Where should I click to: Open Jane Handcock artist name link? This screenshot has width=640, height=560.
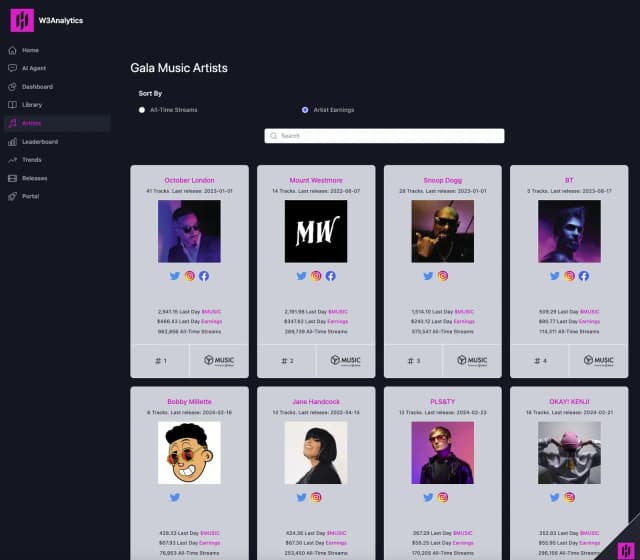[x=316, y=402]
